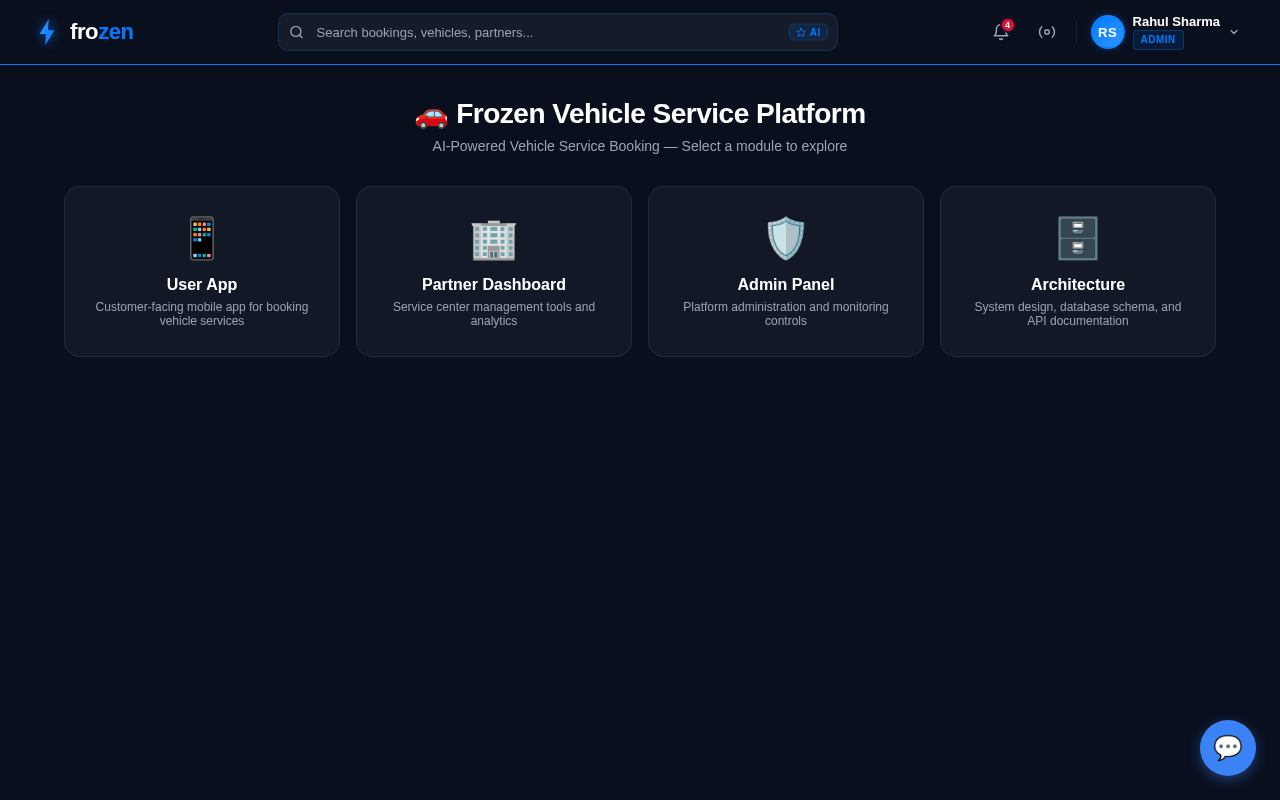
Task: Open the Partner Dashboard module
Action: click(493, 271)
